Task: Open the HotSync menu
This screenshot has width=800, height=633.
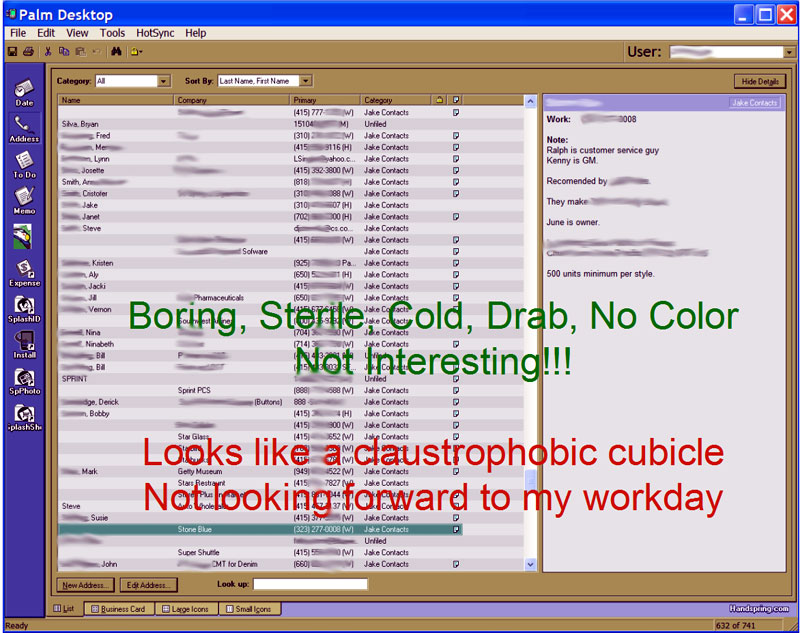Action: click(155, 33)
